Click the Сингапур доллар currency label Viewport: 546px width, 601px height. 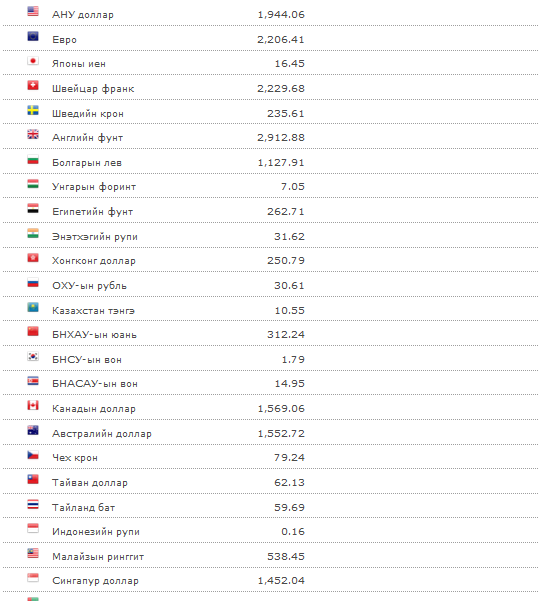click(95, 581)
